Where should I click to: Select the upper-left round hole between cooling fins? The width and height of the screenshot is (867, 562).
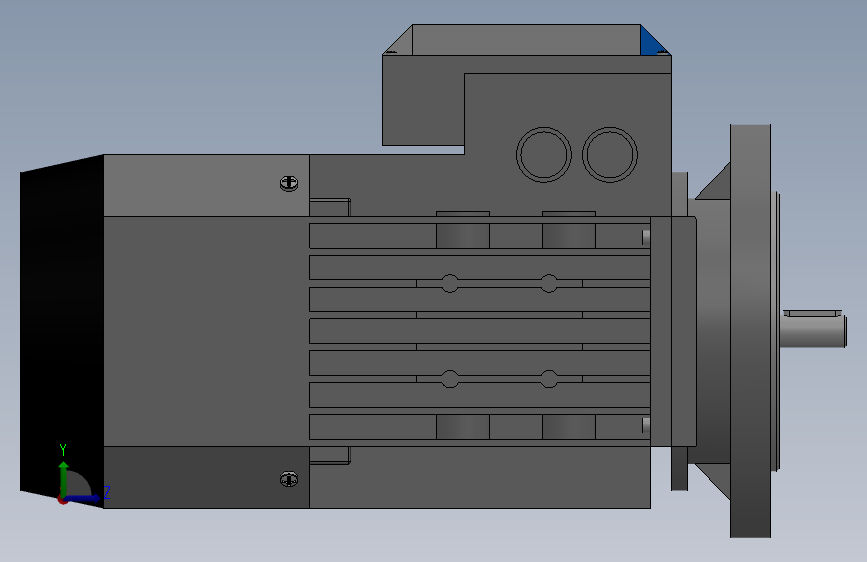pyautogui.click(x=450, y=283)
